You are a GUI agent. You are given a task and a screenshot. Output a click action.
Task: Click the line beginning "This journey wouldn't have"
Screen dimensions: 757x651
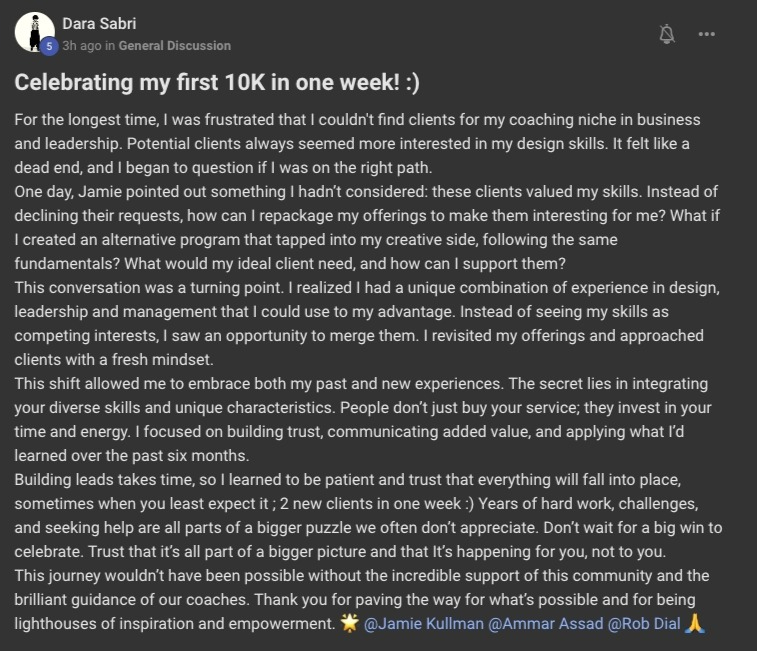(x=200, y=576)
